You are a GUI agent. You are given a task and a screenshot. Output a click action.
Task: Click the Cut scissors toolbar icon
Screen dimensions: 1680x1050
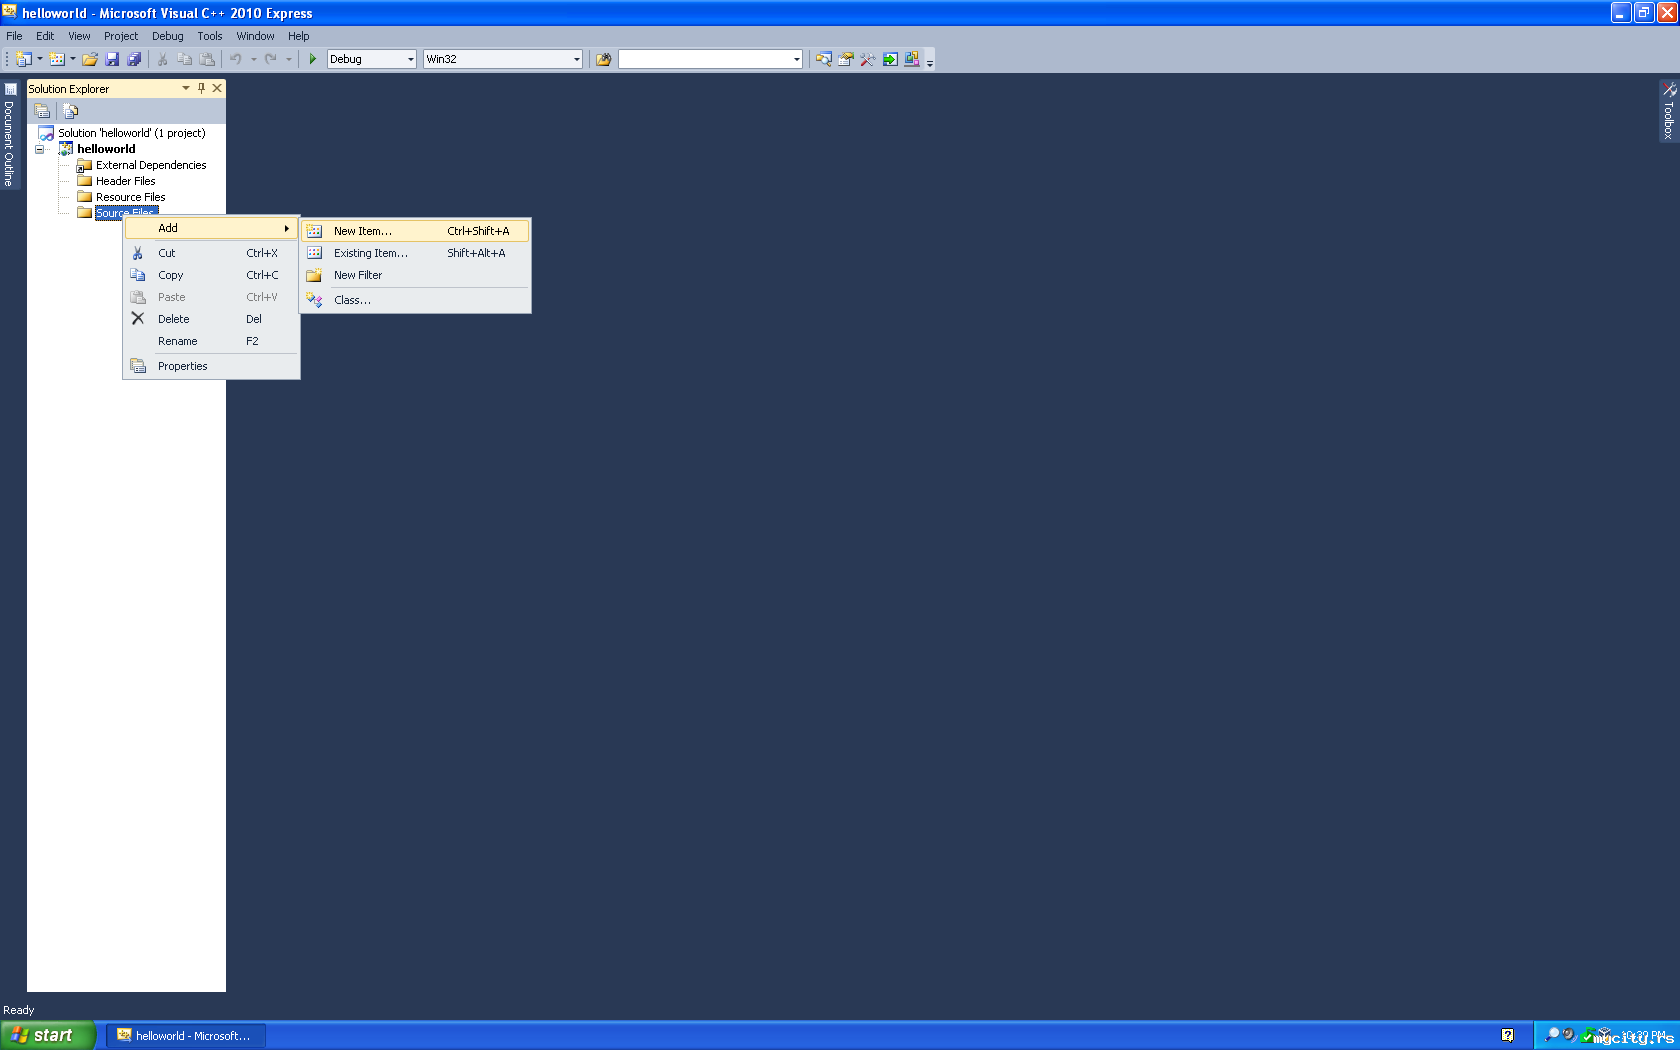(162, 59)
